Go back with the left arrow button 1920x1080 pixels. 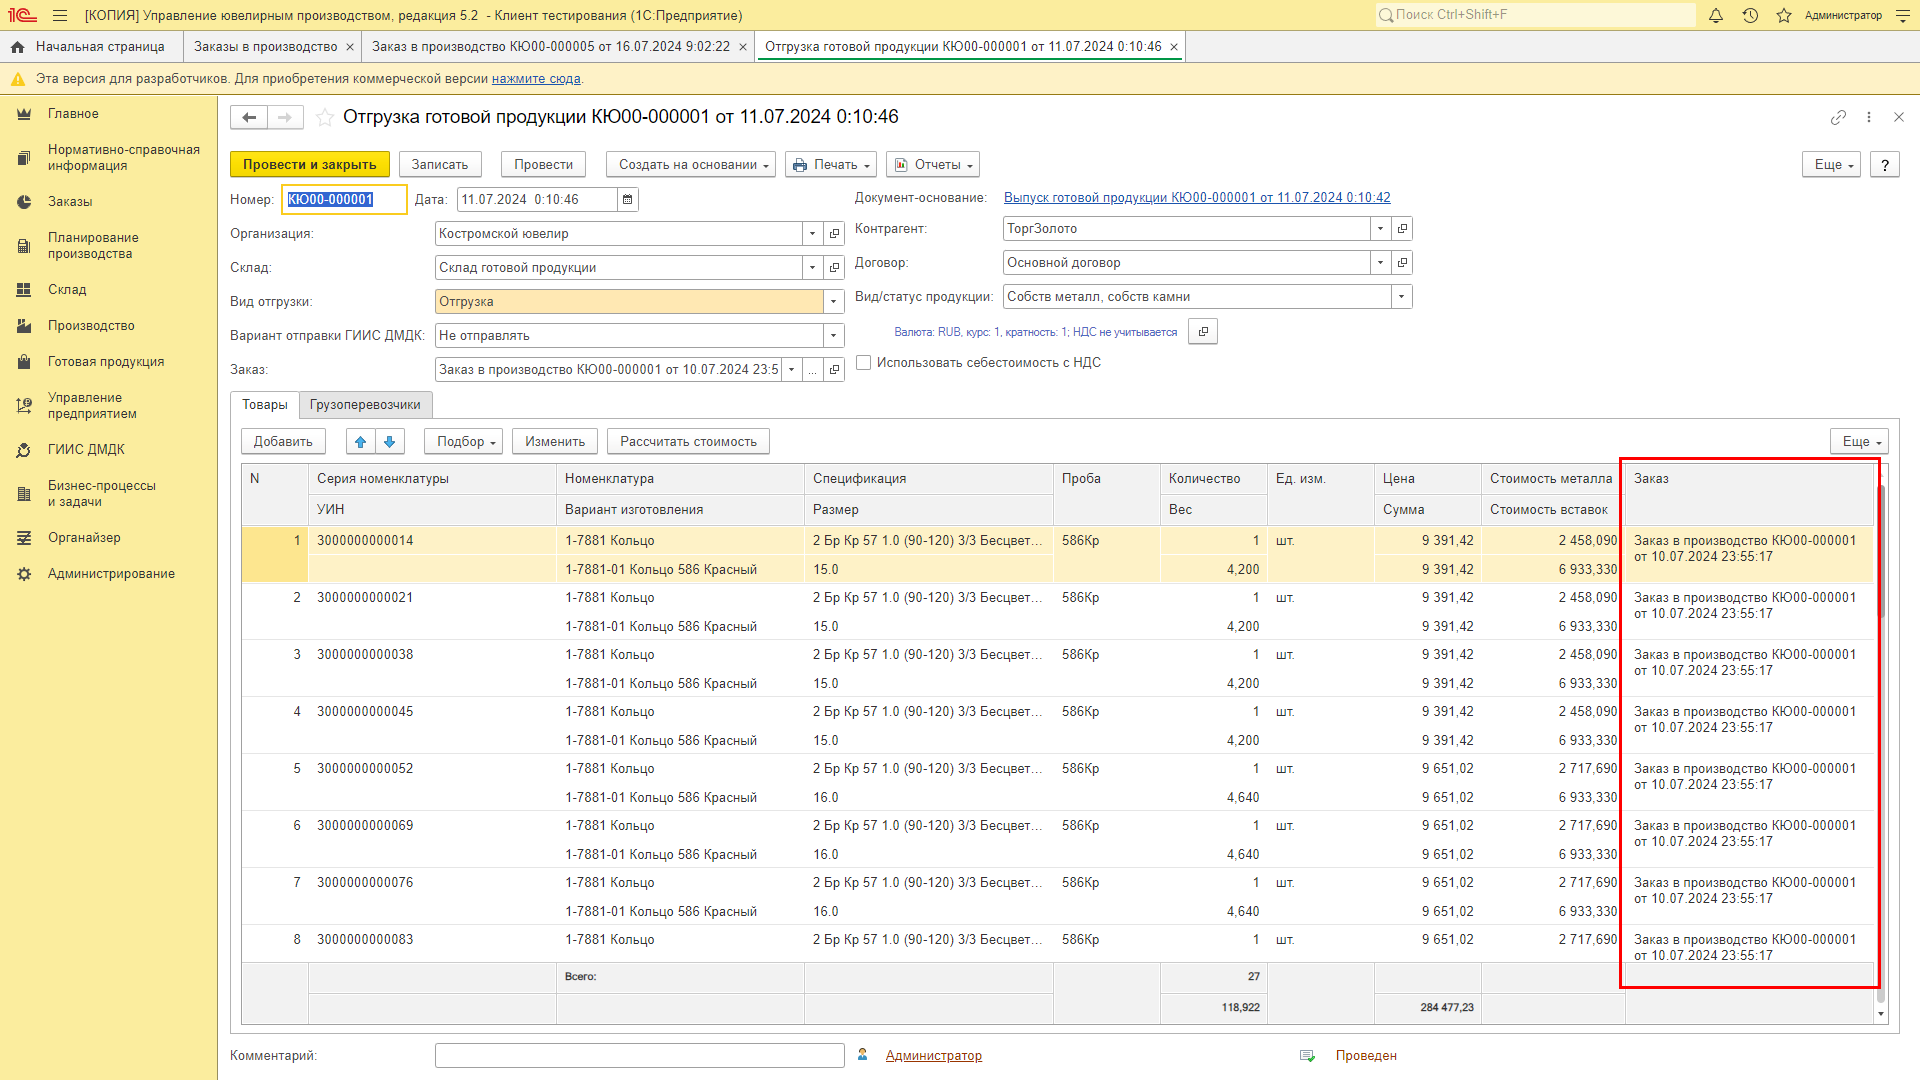[x=249, y=117]
